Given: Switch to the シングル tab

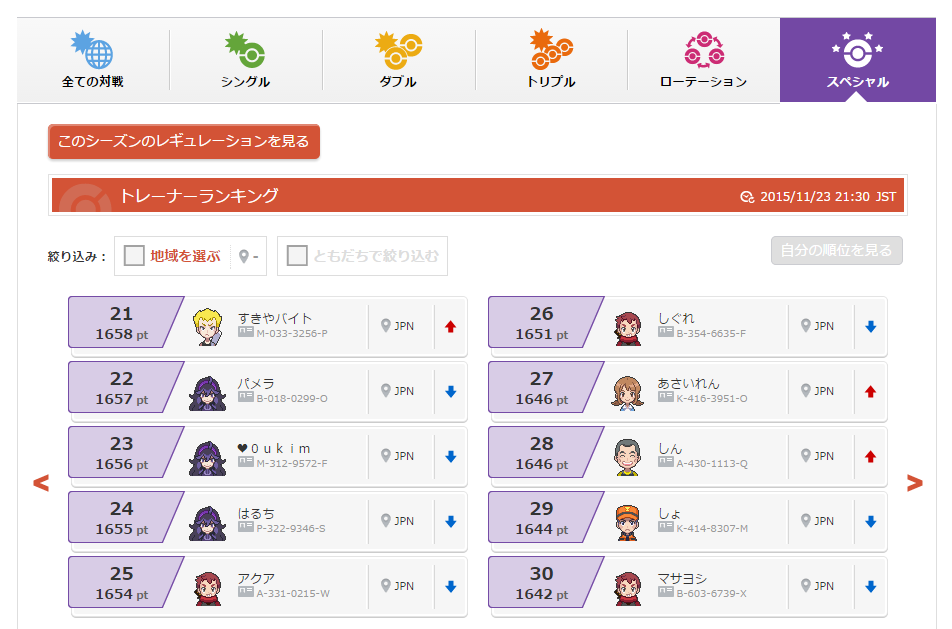Looking at the screenshot, I should (245, 60).
